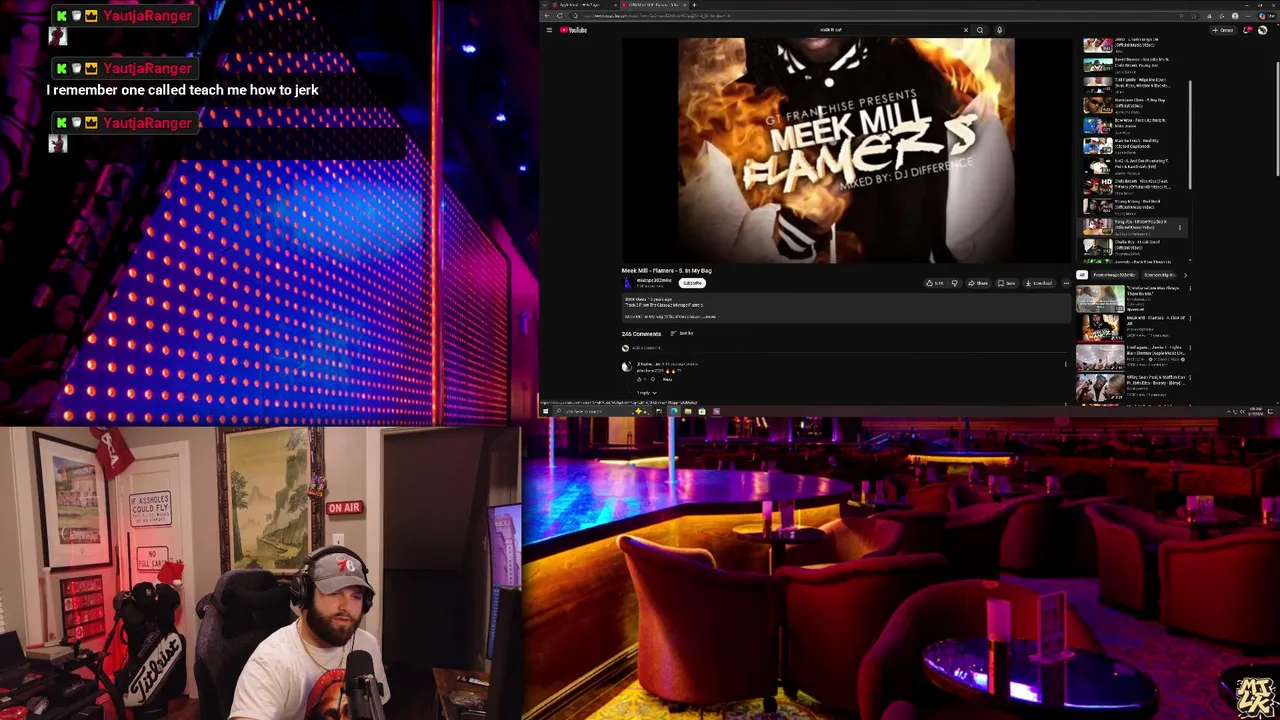This screenshot has width=1280, height=720.
Task: Dislike the Meek Mill video
Action: tap(954, 283)
